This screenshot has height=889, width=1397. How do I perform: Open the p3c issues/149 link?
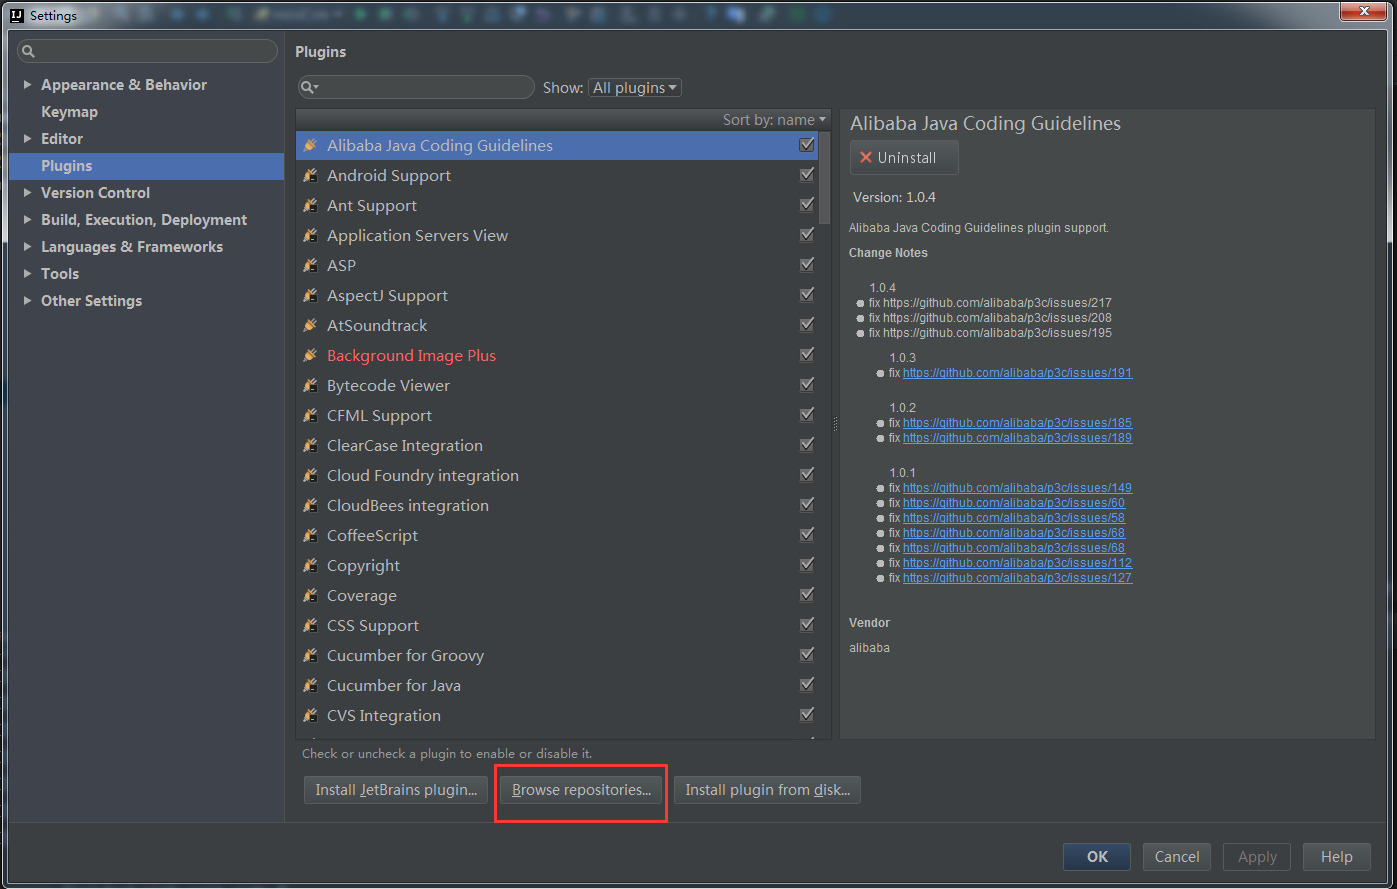pyautogui.click(x=1017, y=488)
